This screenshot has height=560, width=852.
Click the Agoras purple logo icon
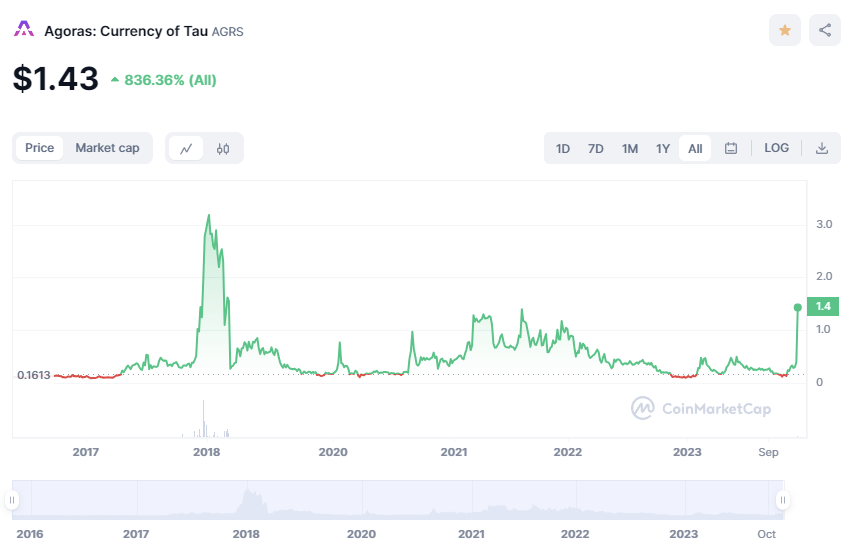(23, 29)
